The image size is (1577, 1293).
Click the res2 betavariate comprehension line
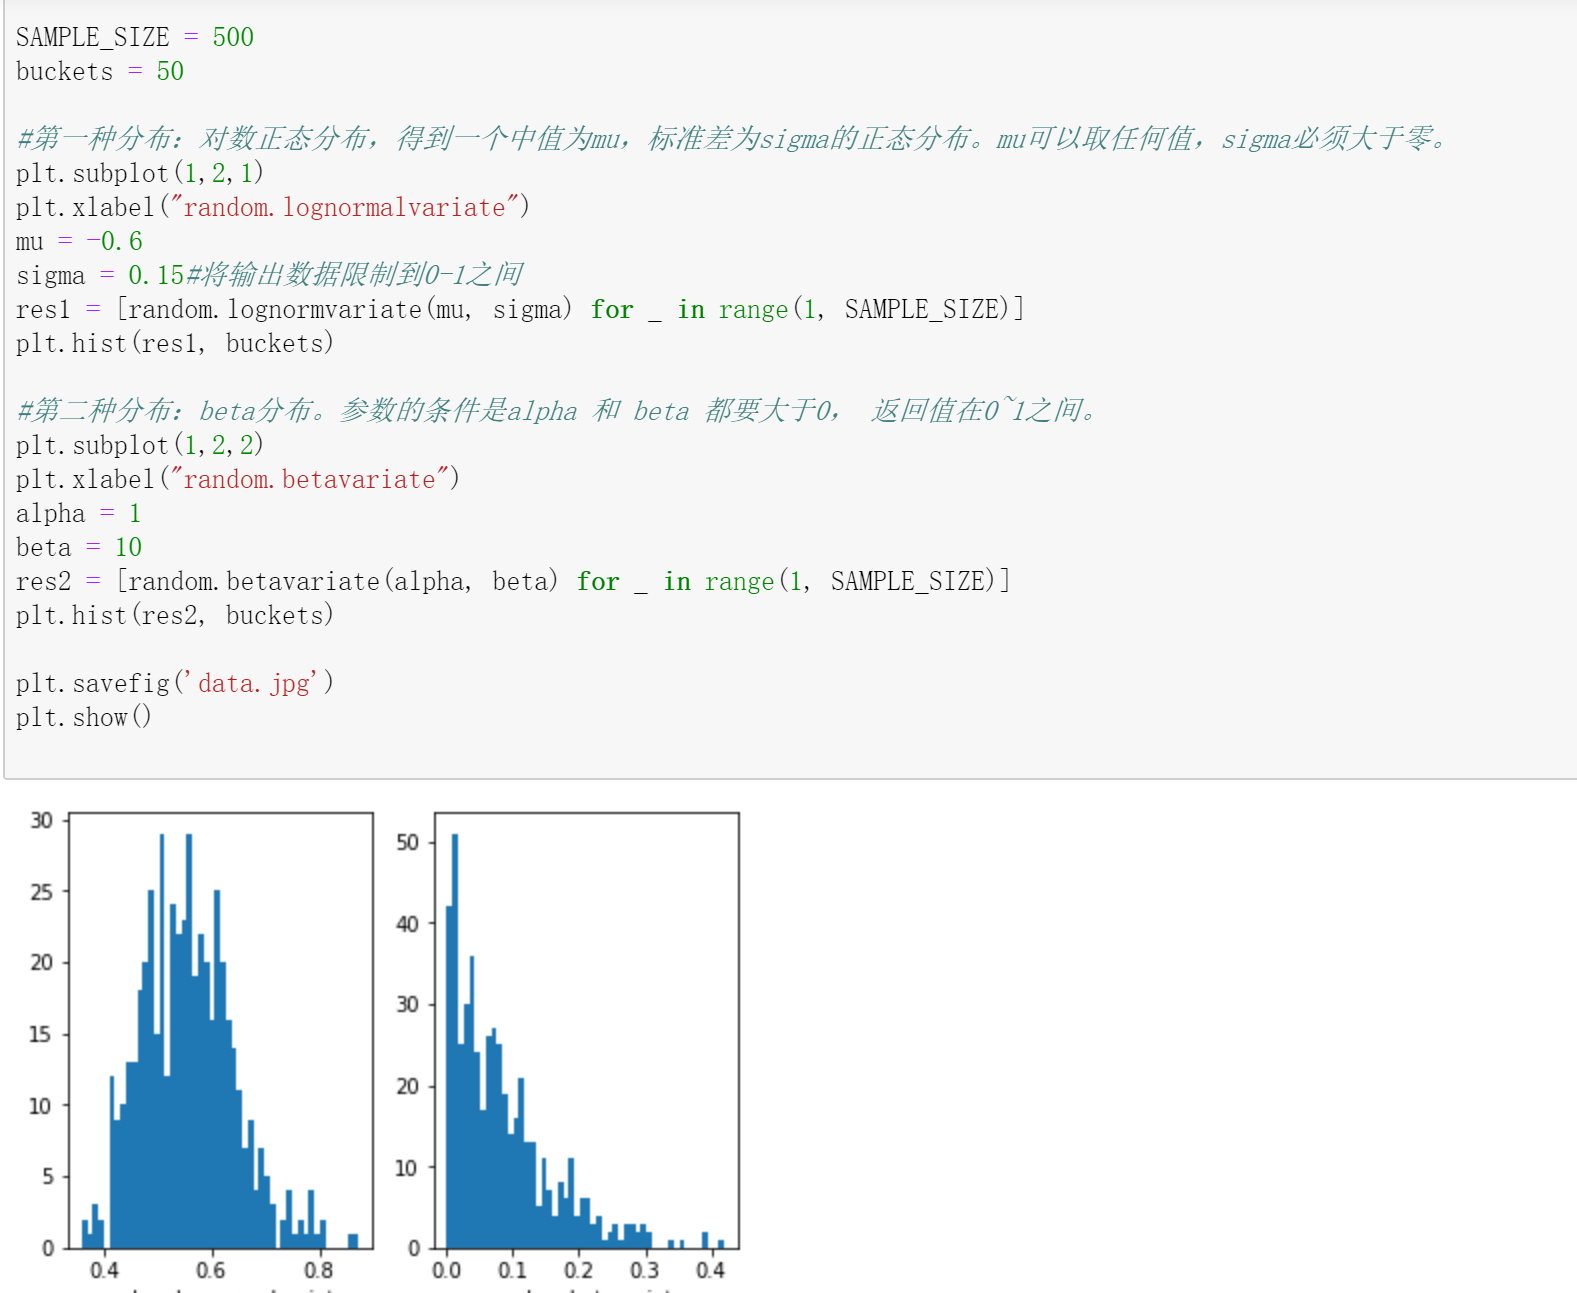pos(512,581)
